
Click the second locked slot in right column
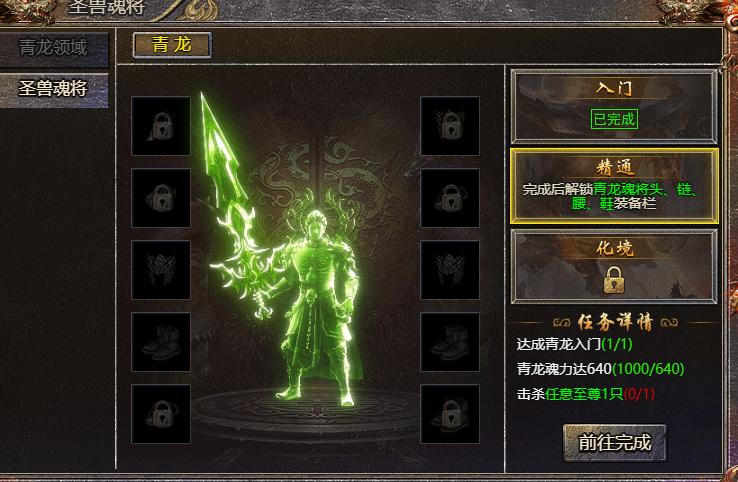(450, 198)
